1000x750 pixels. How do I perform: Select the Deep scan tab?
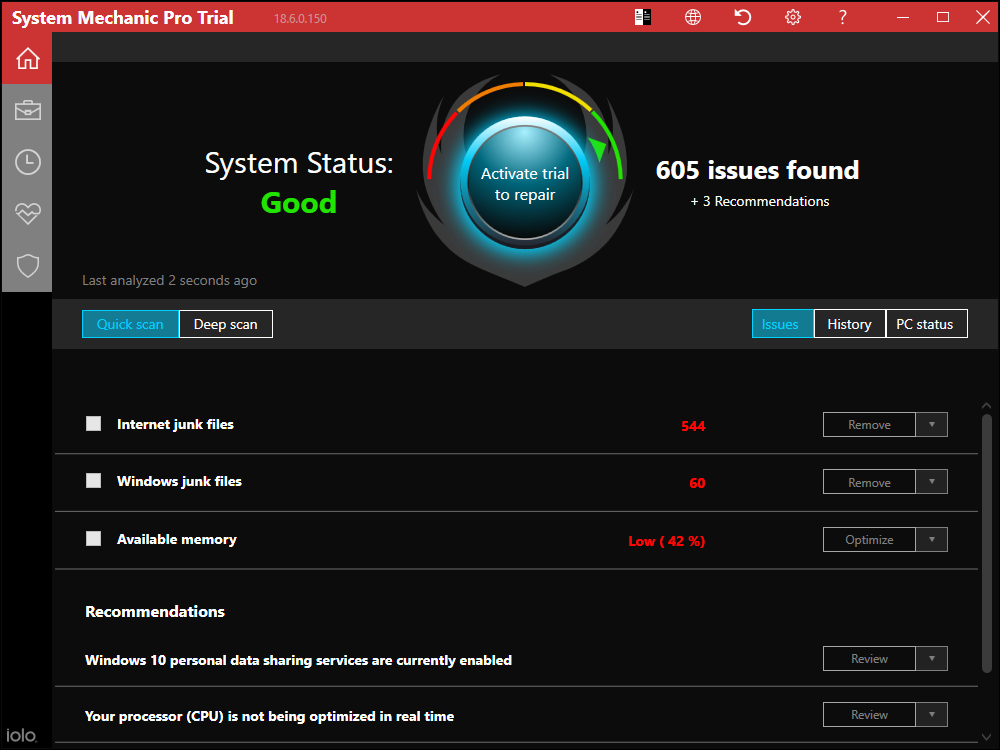pos(225,323)
